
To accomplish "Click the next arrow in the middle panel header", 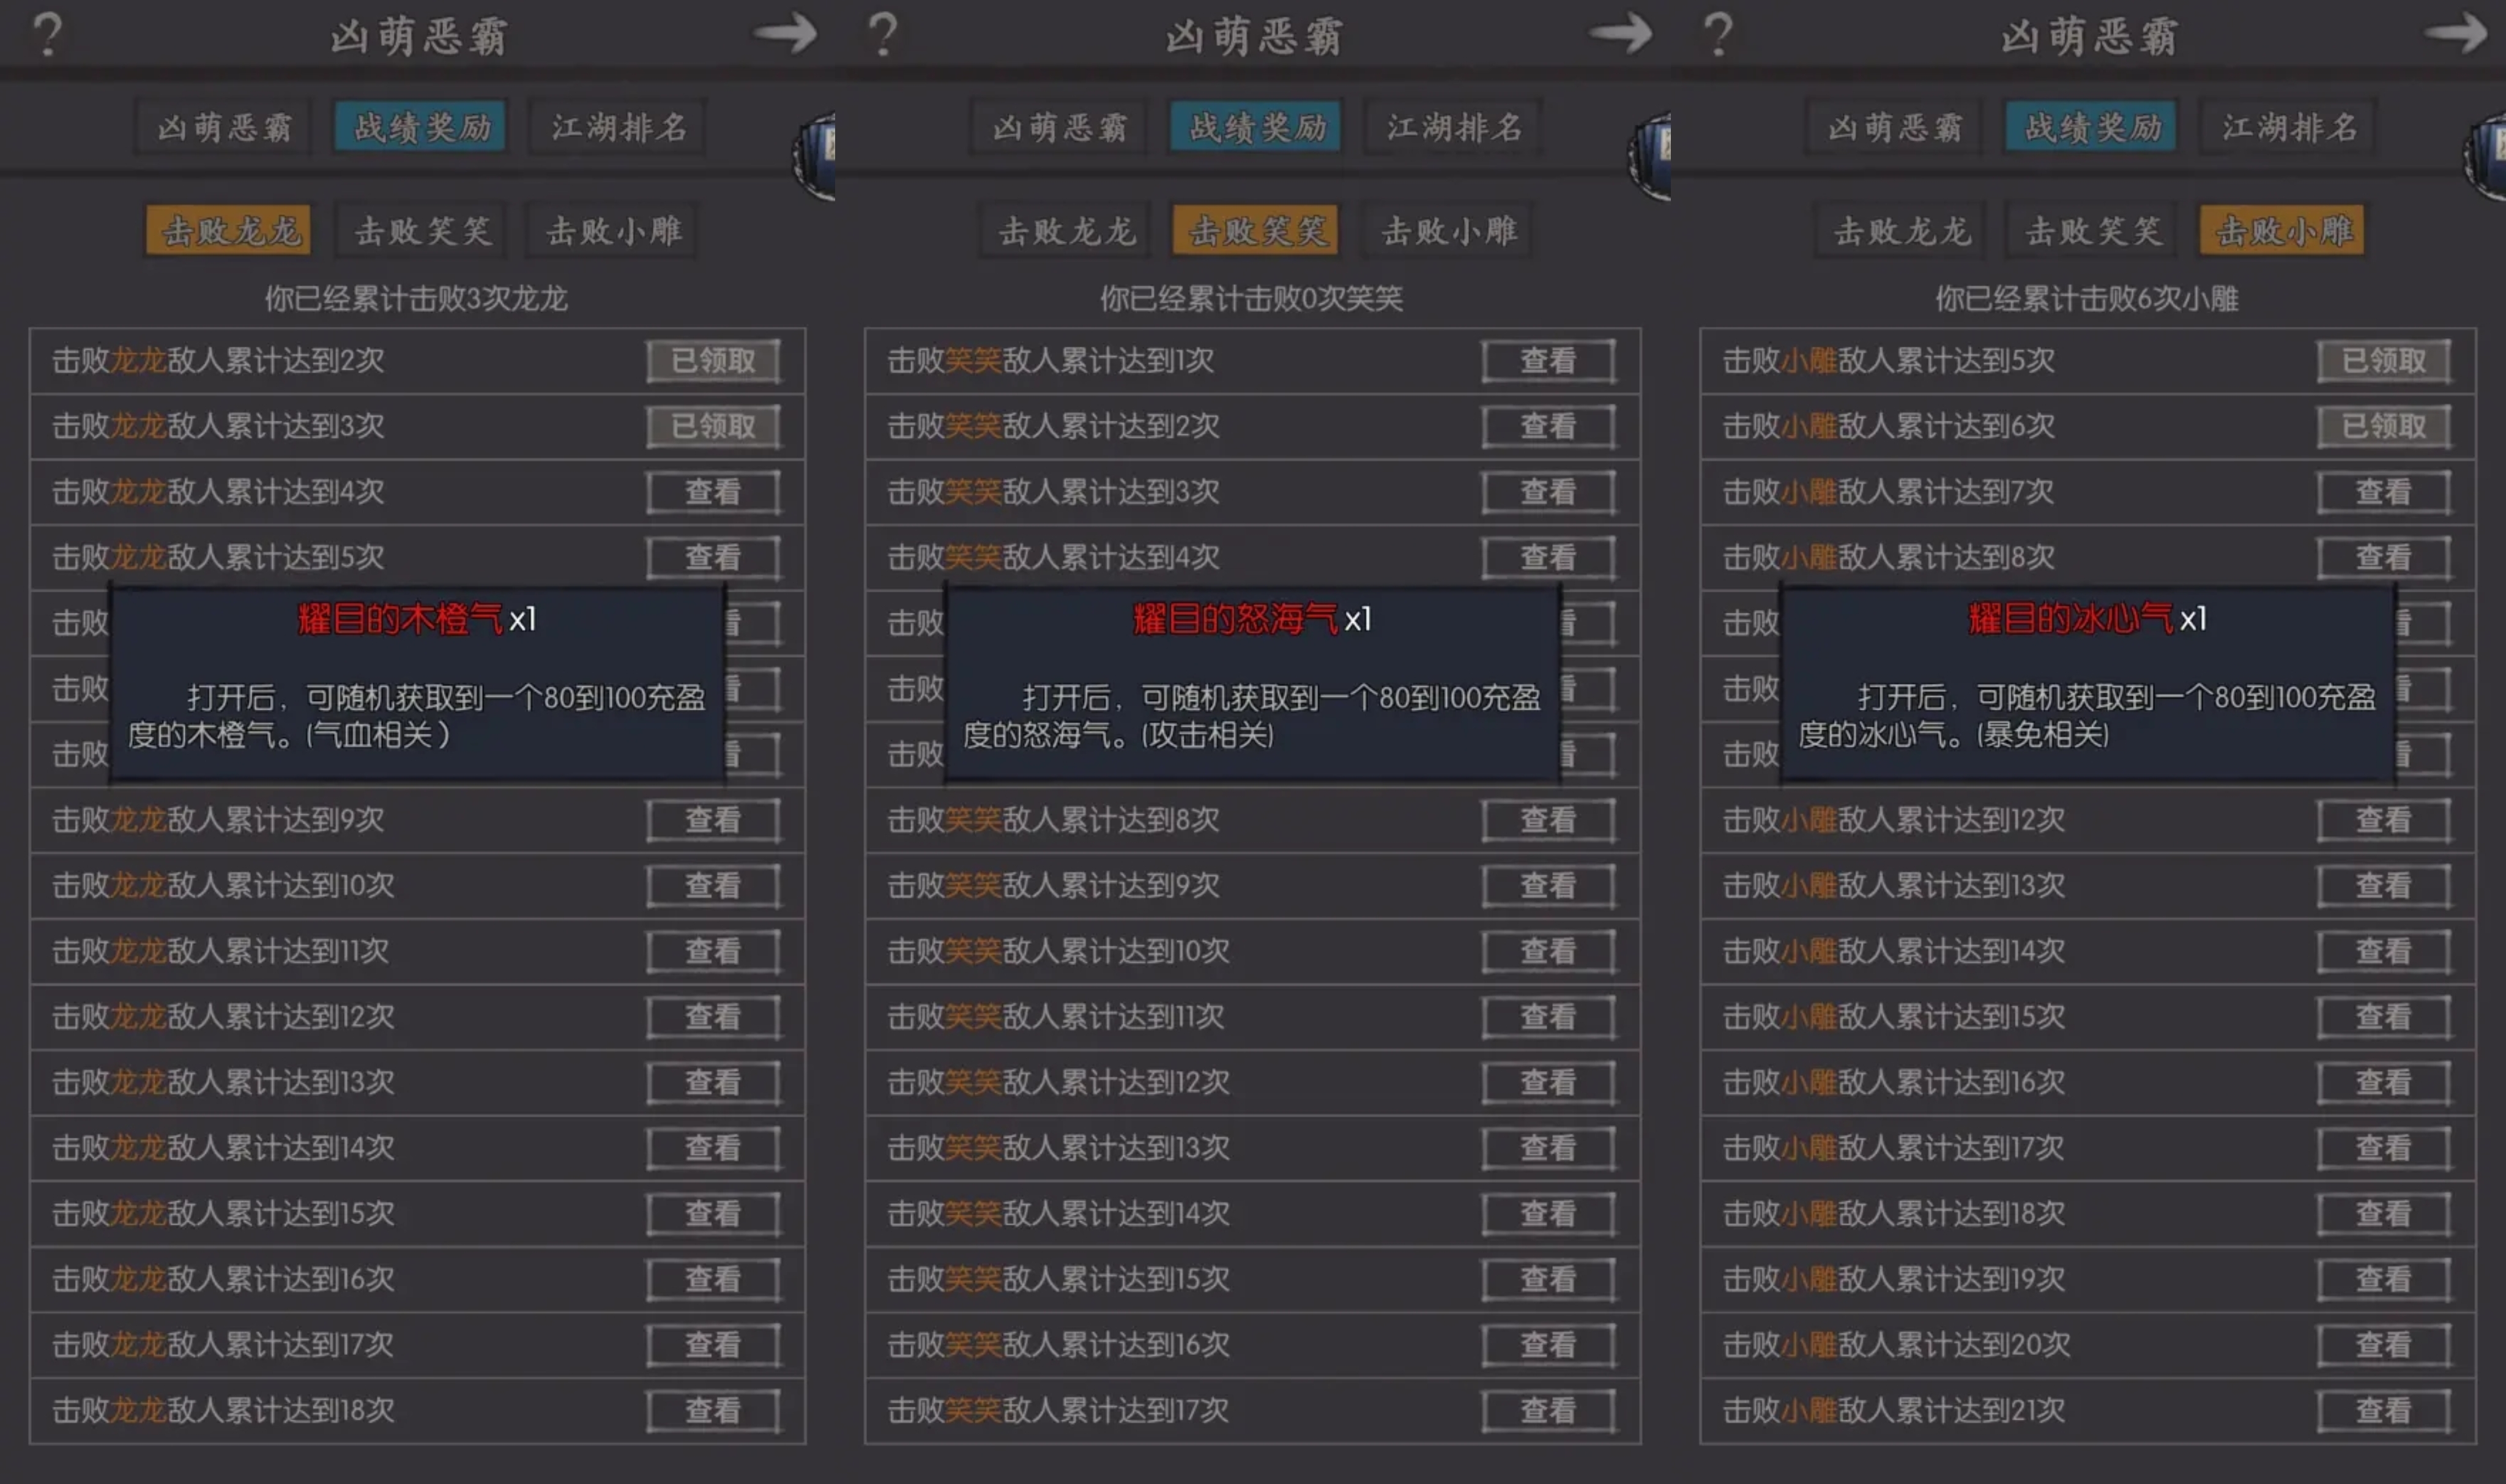I will click(x=1620, y=34).
